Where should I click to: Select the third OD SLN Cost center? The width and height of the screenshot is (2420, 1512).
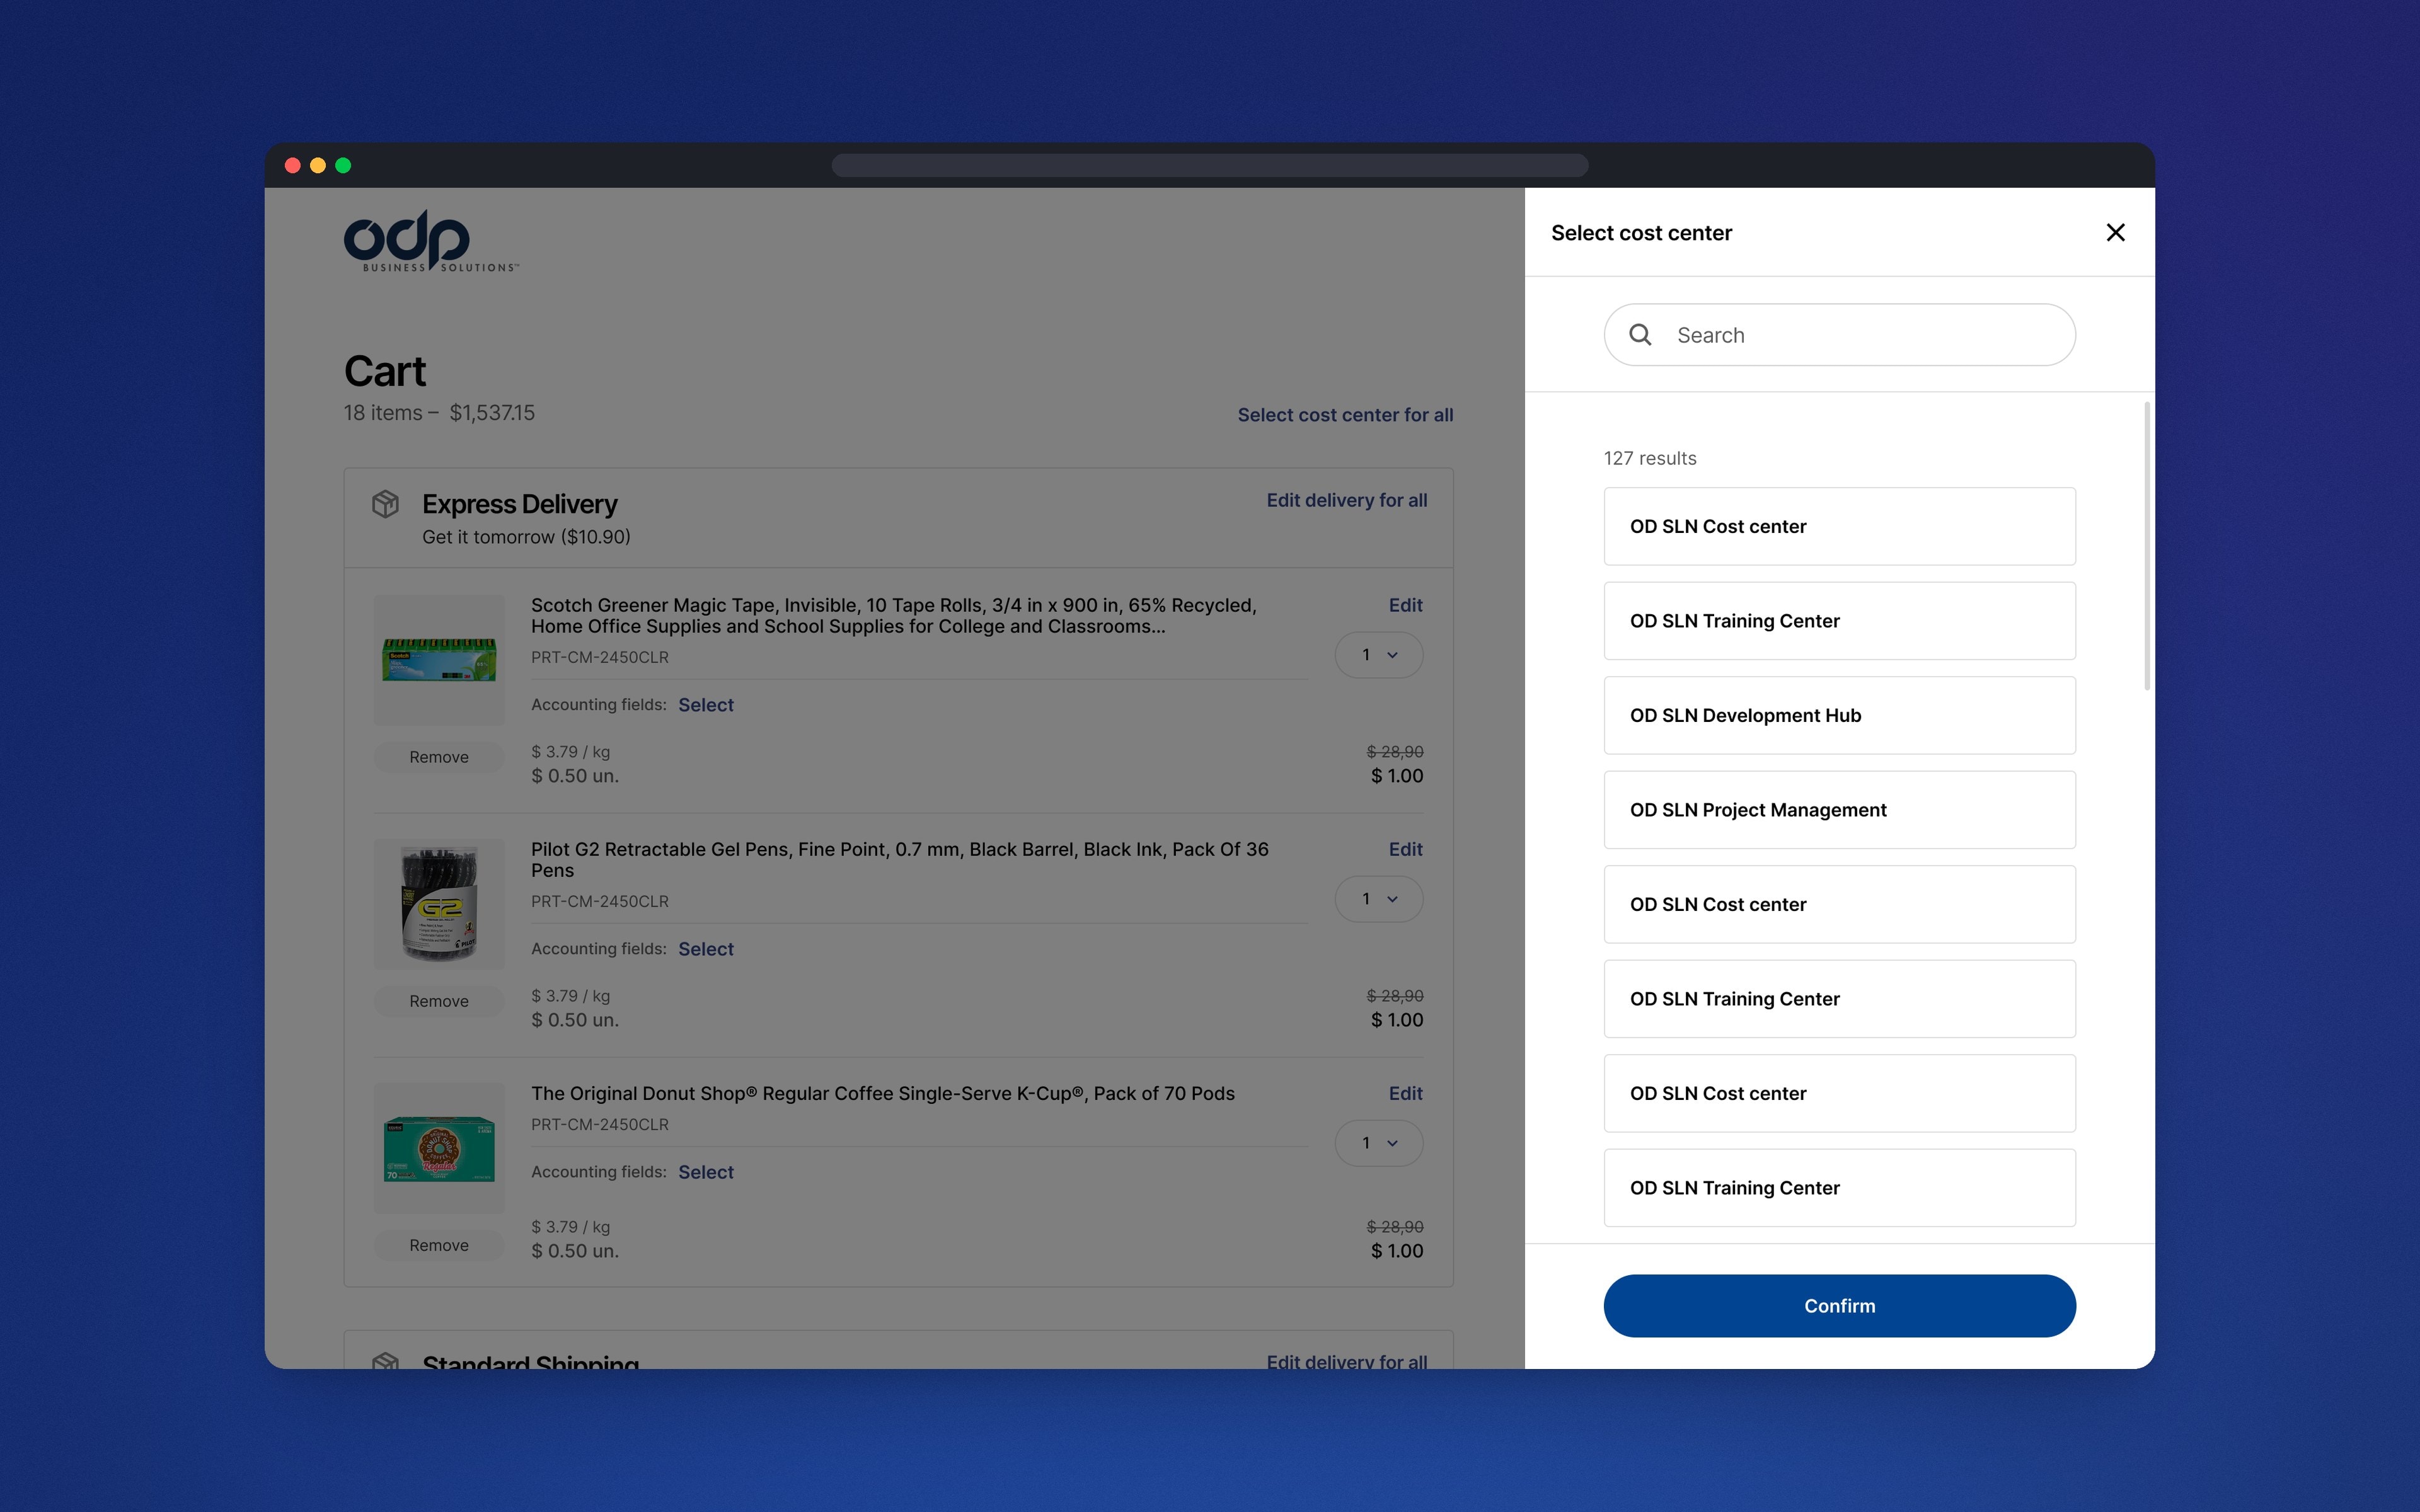pyautogui.click(x=1839, y=1093)
